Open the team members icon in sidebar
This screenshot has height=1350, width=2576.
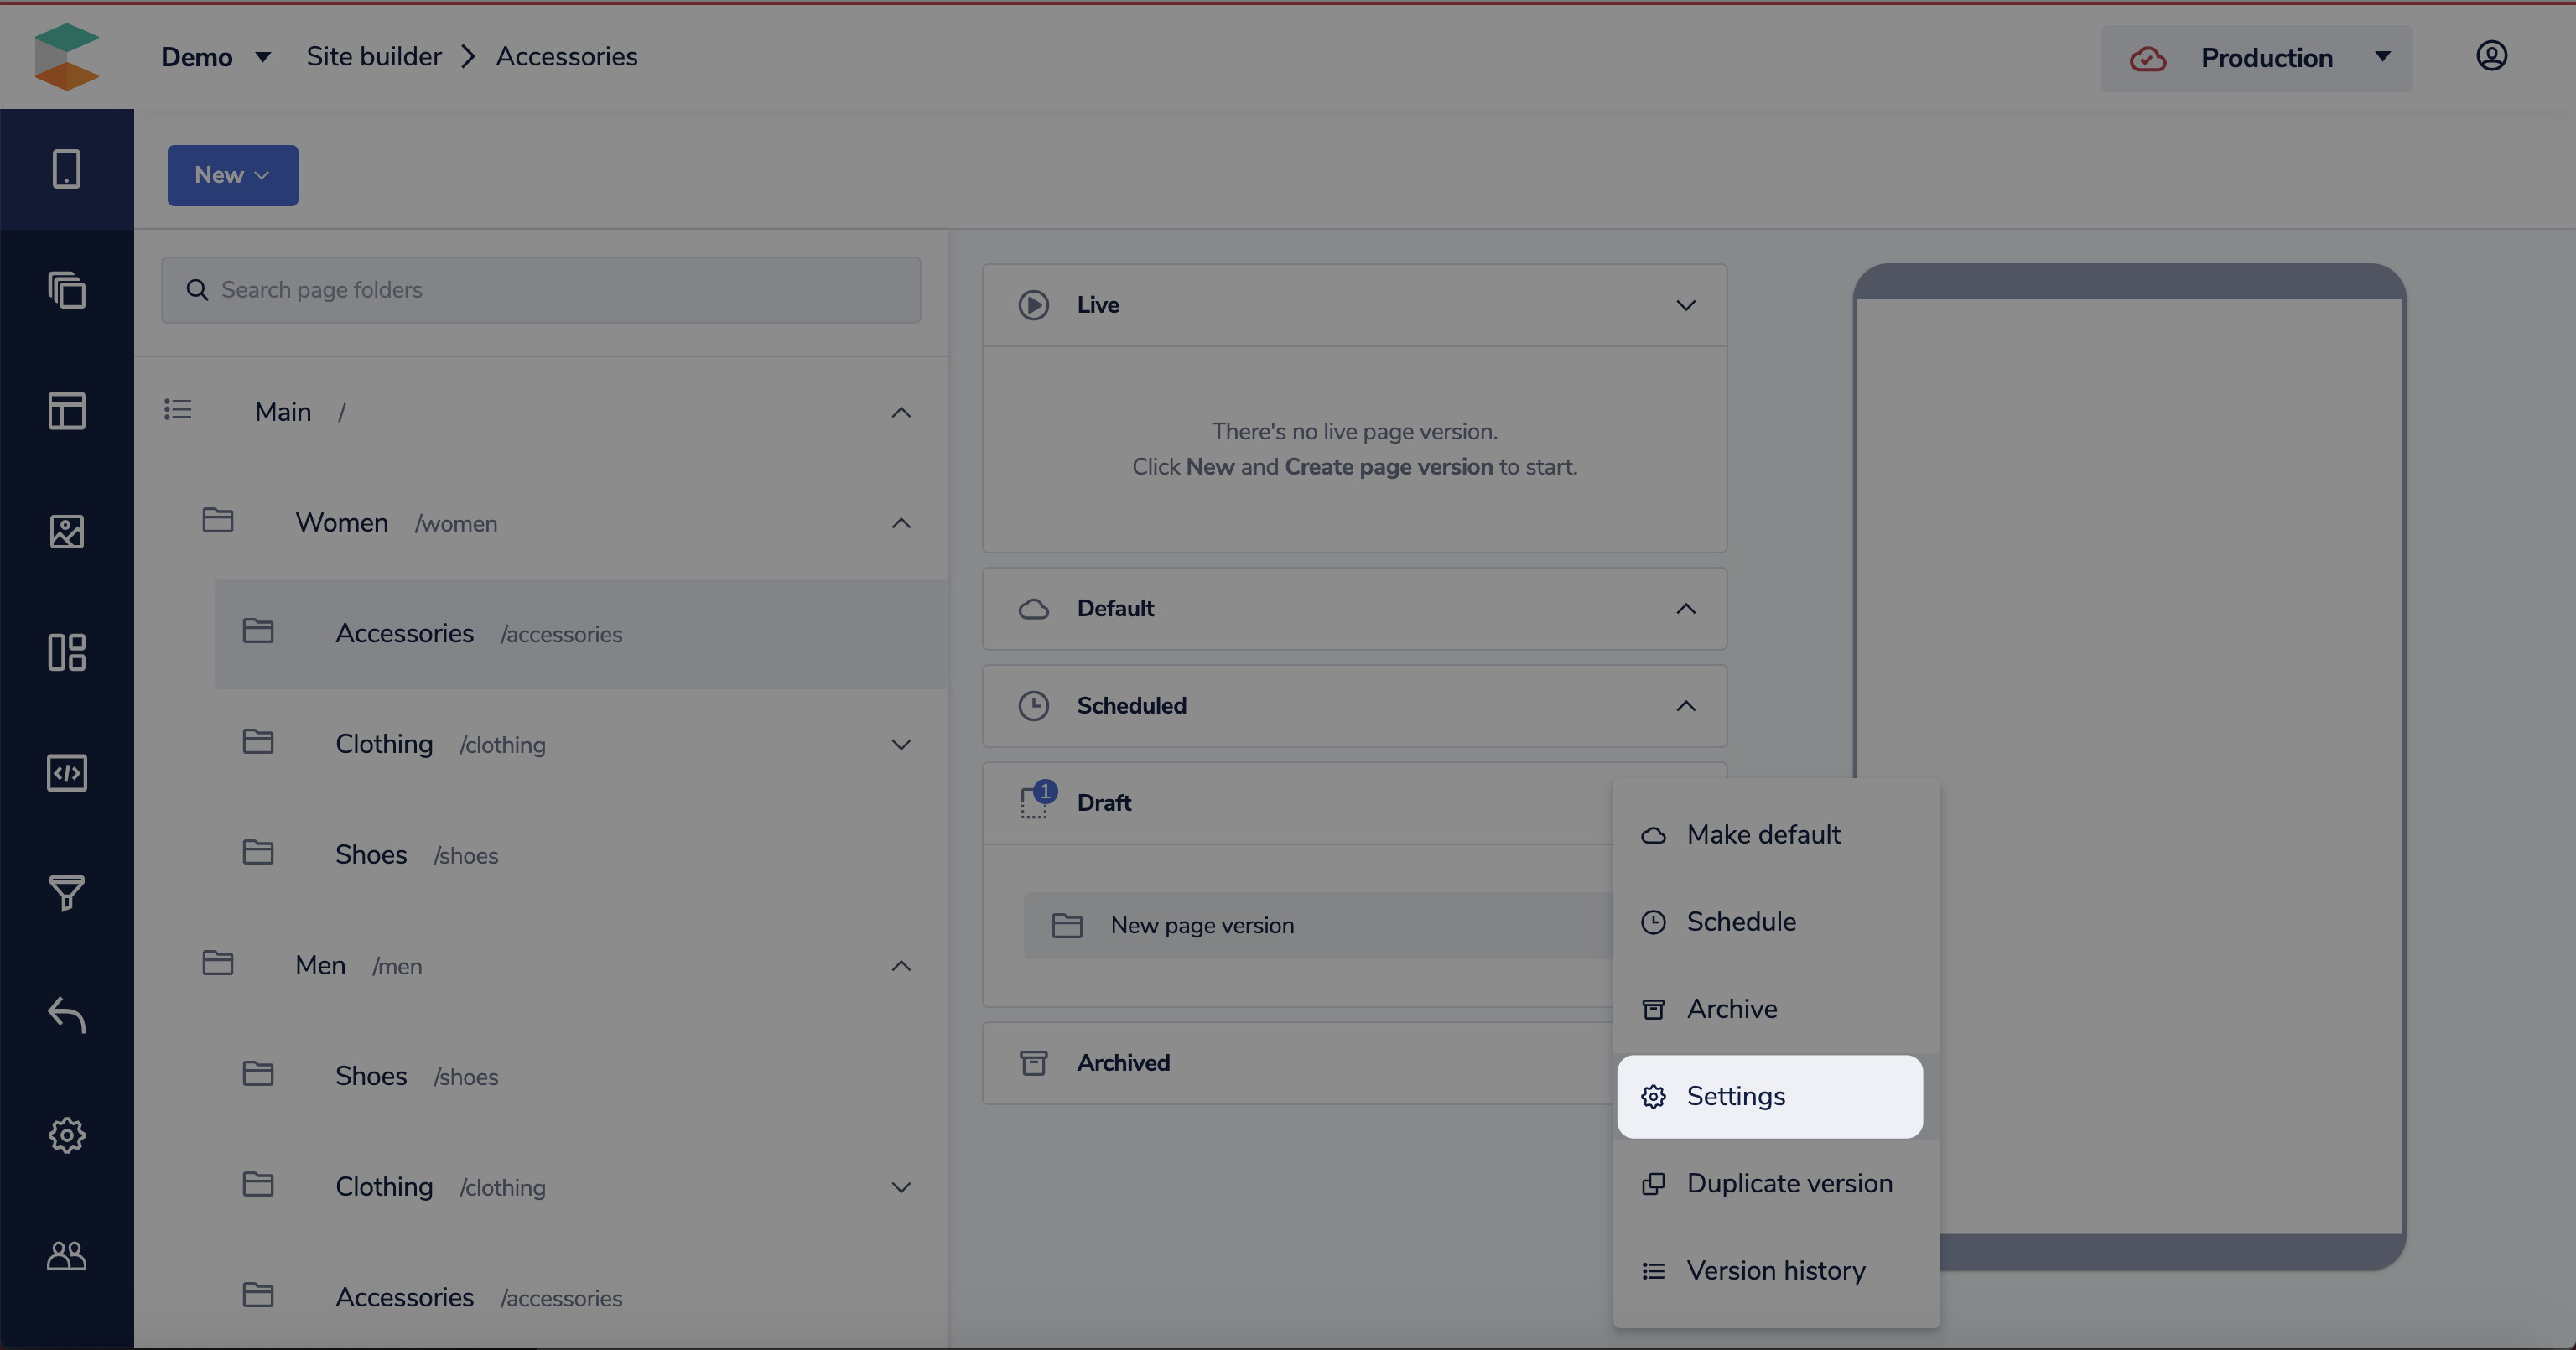coord(66,1255)
